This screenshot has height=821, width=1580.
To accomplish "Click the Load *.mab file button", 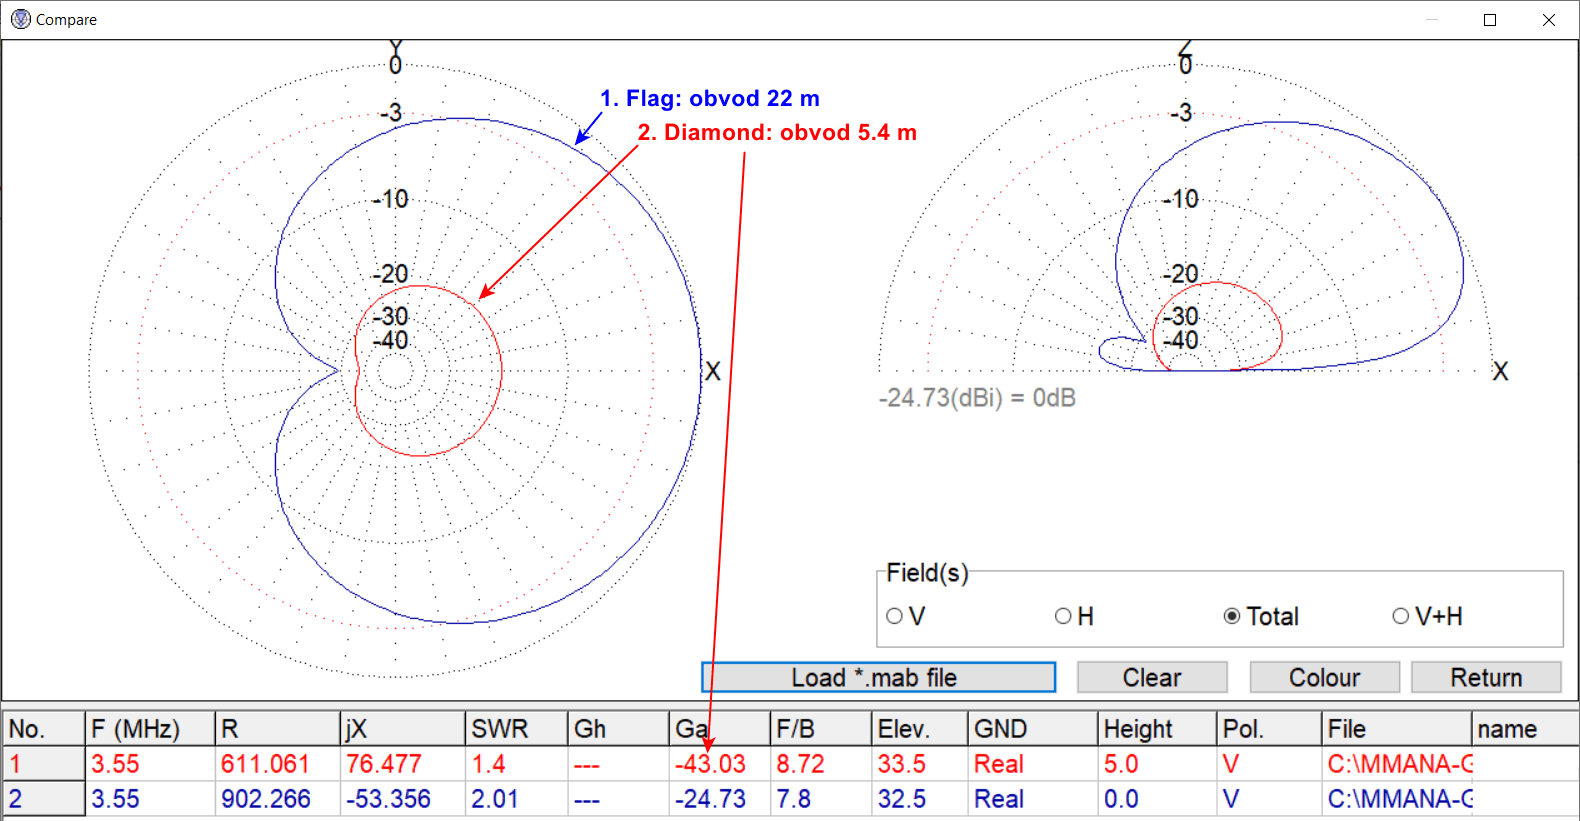I will (x=878, y=677).
